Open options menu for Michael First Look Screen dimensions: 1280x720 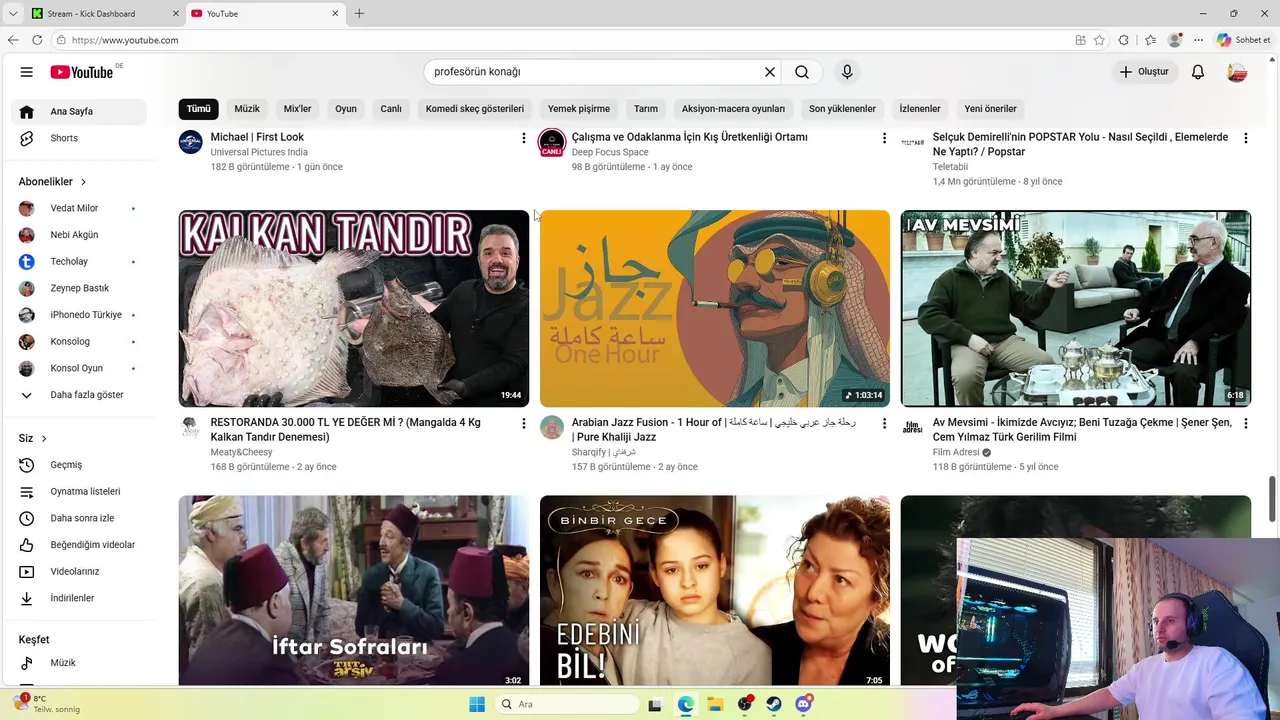pyautogui.click(x=523, y=138)
